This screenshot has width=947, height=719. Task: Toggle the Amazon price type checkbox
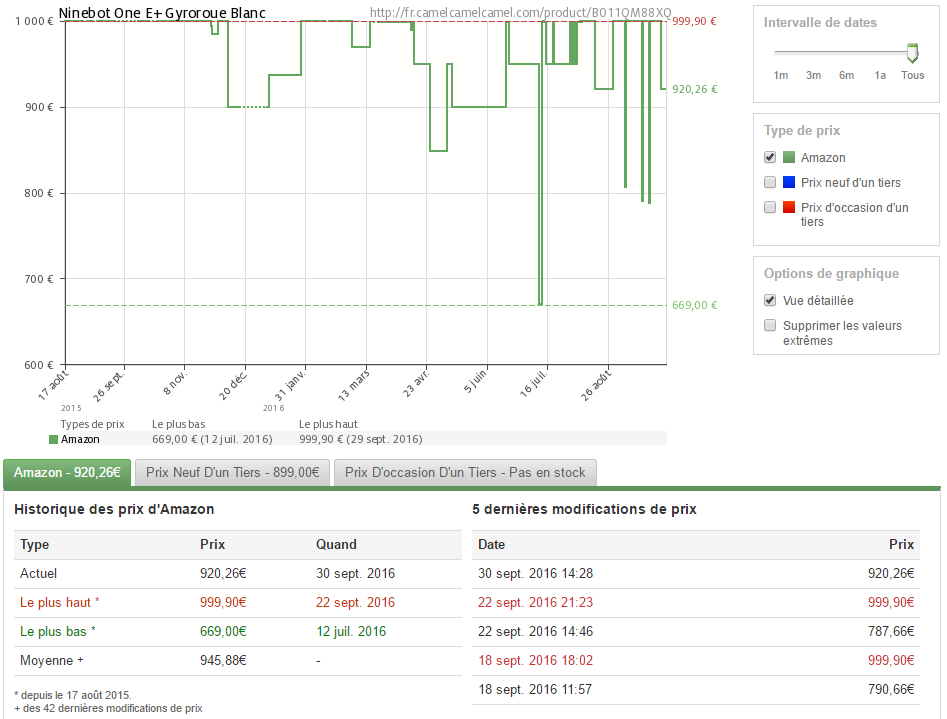point(769,157)
